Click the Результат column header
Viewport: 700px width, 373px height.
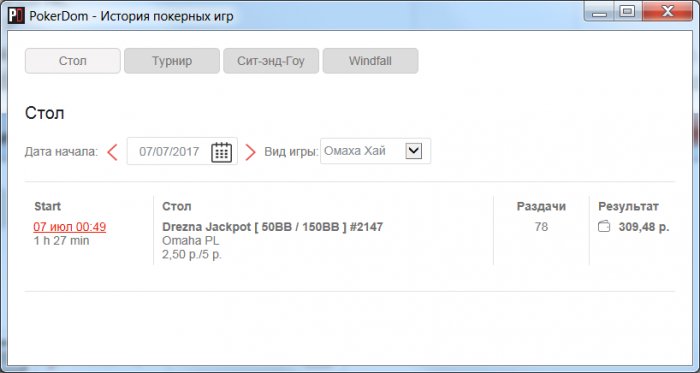(628, 207)
